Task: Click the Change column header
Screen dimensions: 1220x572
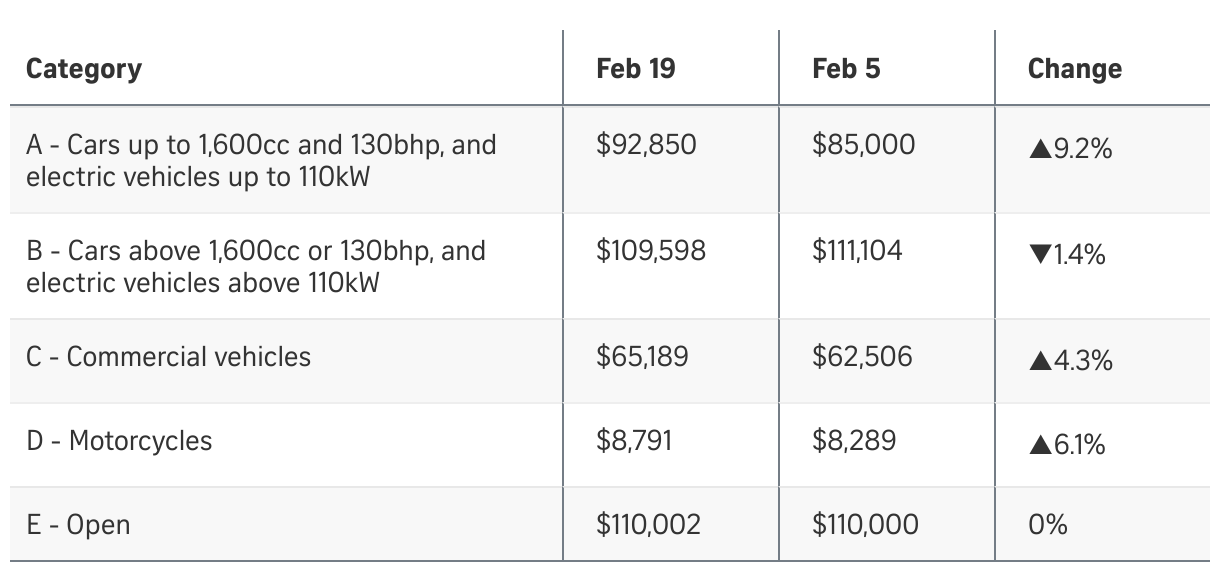Action: point(1074,69)
